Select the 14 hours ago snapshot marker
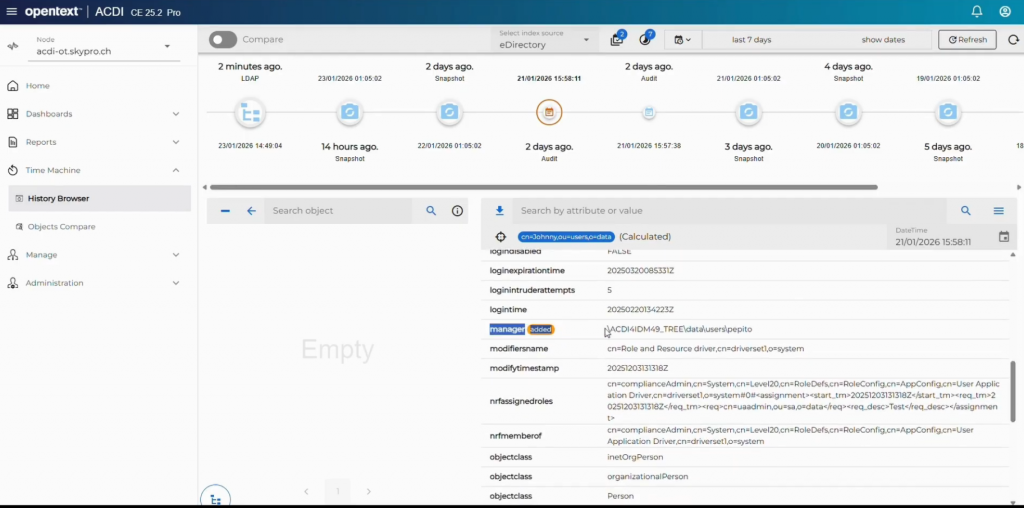 tap(349, 112)
